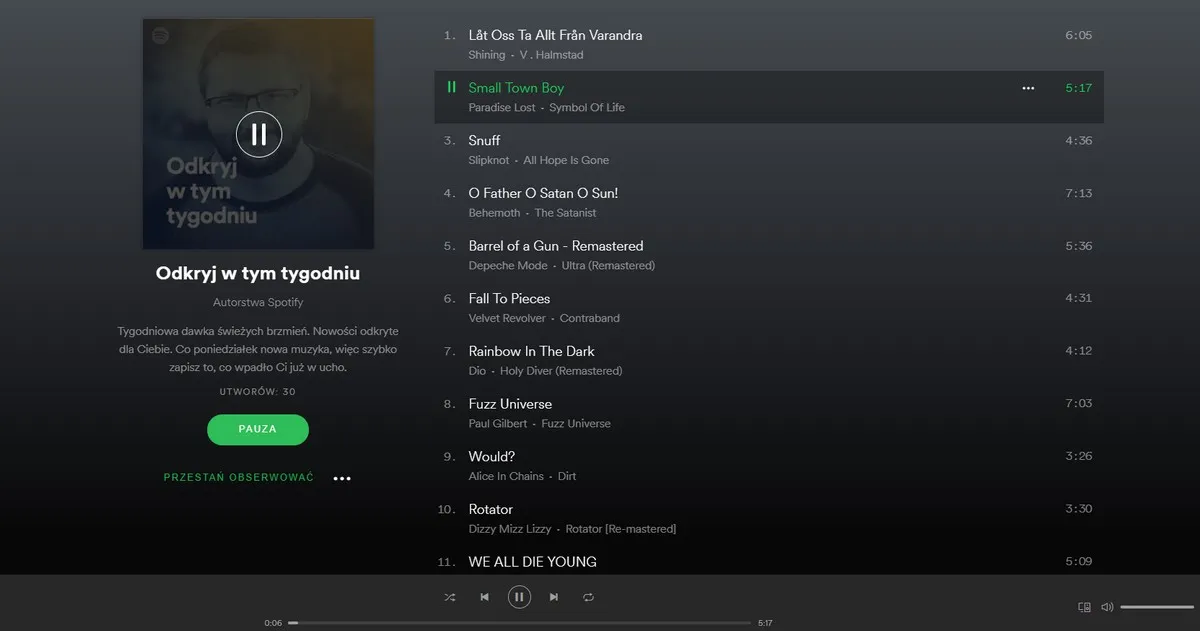This screenshot has width=1200, height=631.
Task: Open the Slipknot artist link
Action: [x=489, y=160]
